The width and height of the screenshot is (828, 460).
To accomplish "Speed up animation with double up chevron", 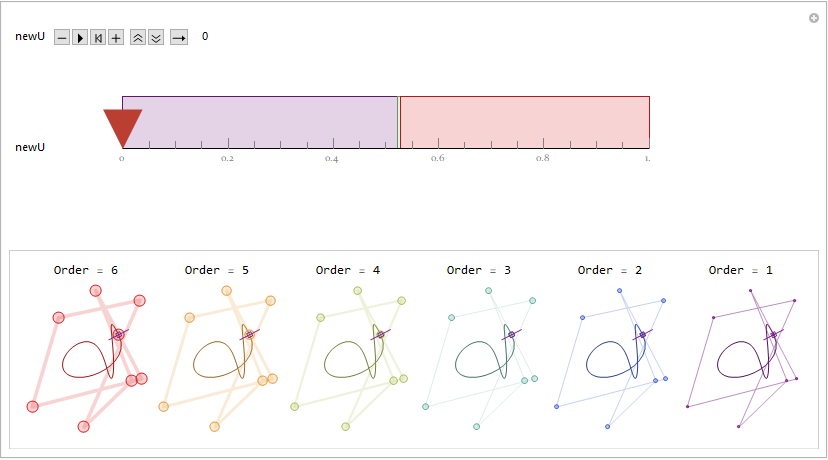I will (x=138, y=37).
